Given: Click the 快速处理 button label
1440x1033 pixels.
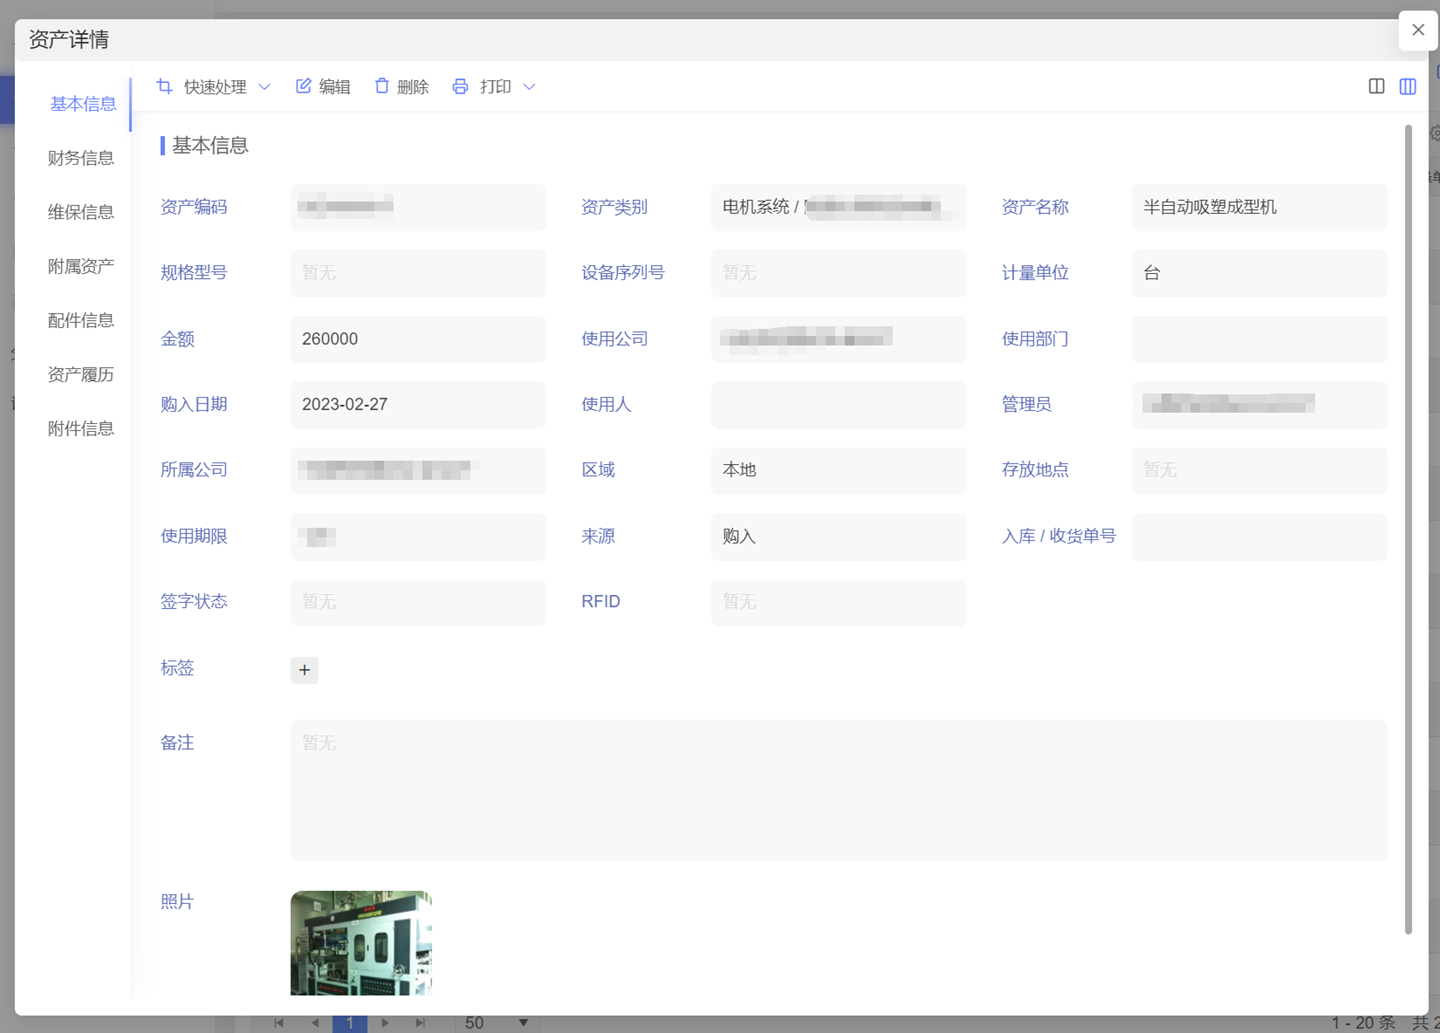Looking at the screenshot, I should [x=215, y=87].
